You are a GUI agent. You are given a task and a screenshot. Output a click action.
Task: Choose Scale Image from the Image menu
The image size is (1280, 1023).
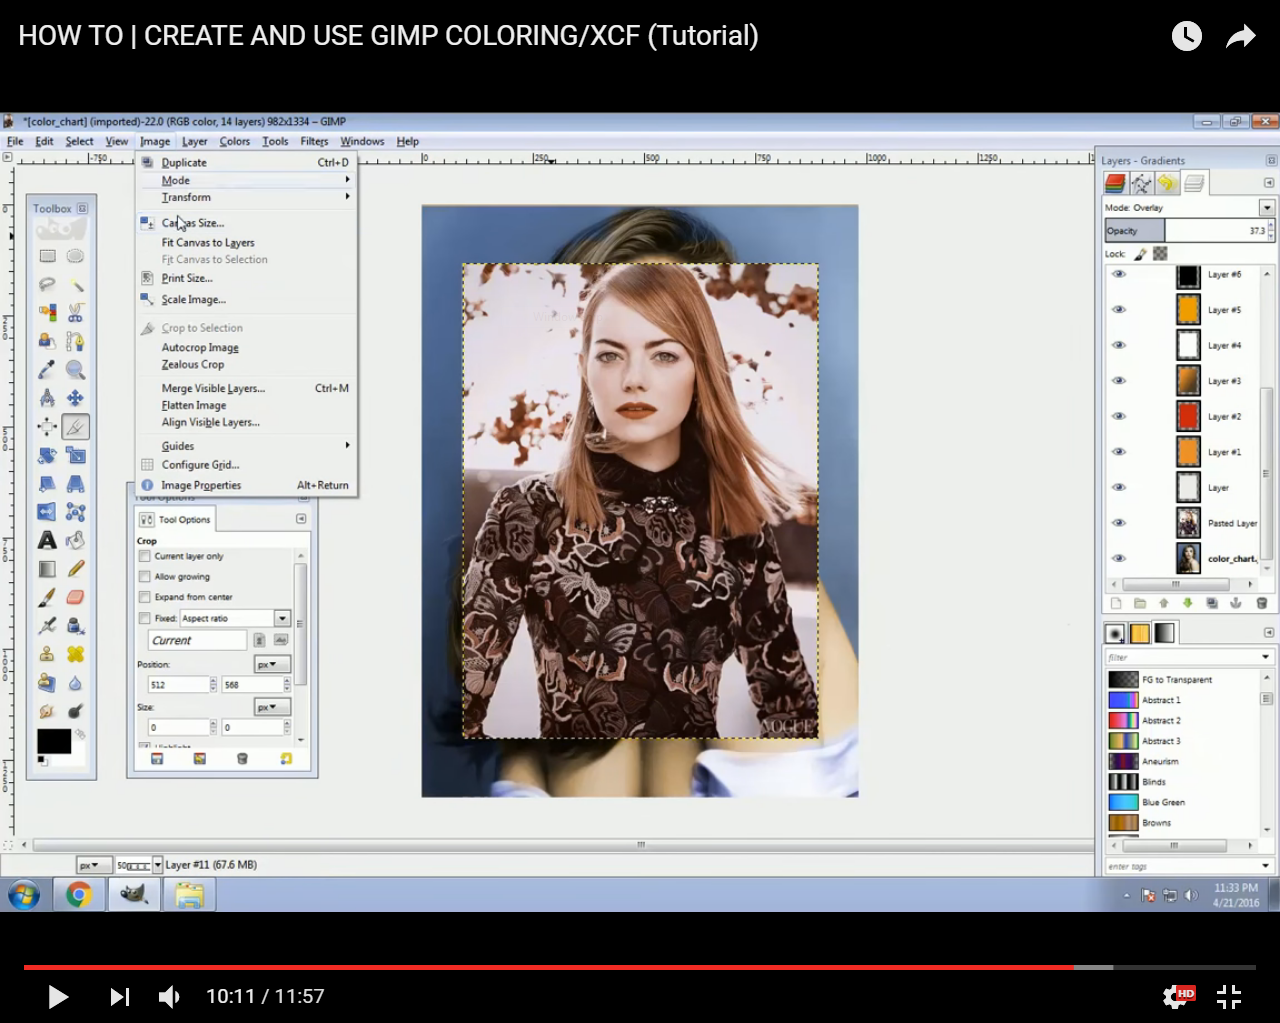click(194, 300)
